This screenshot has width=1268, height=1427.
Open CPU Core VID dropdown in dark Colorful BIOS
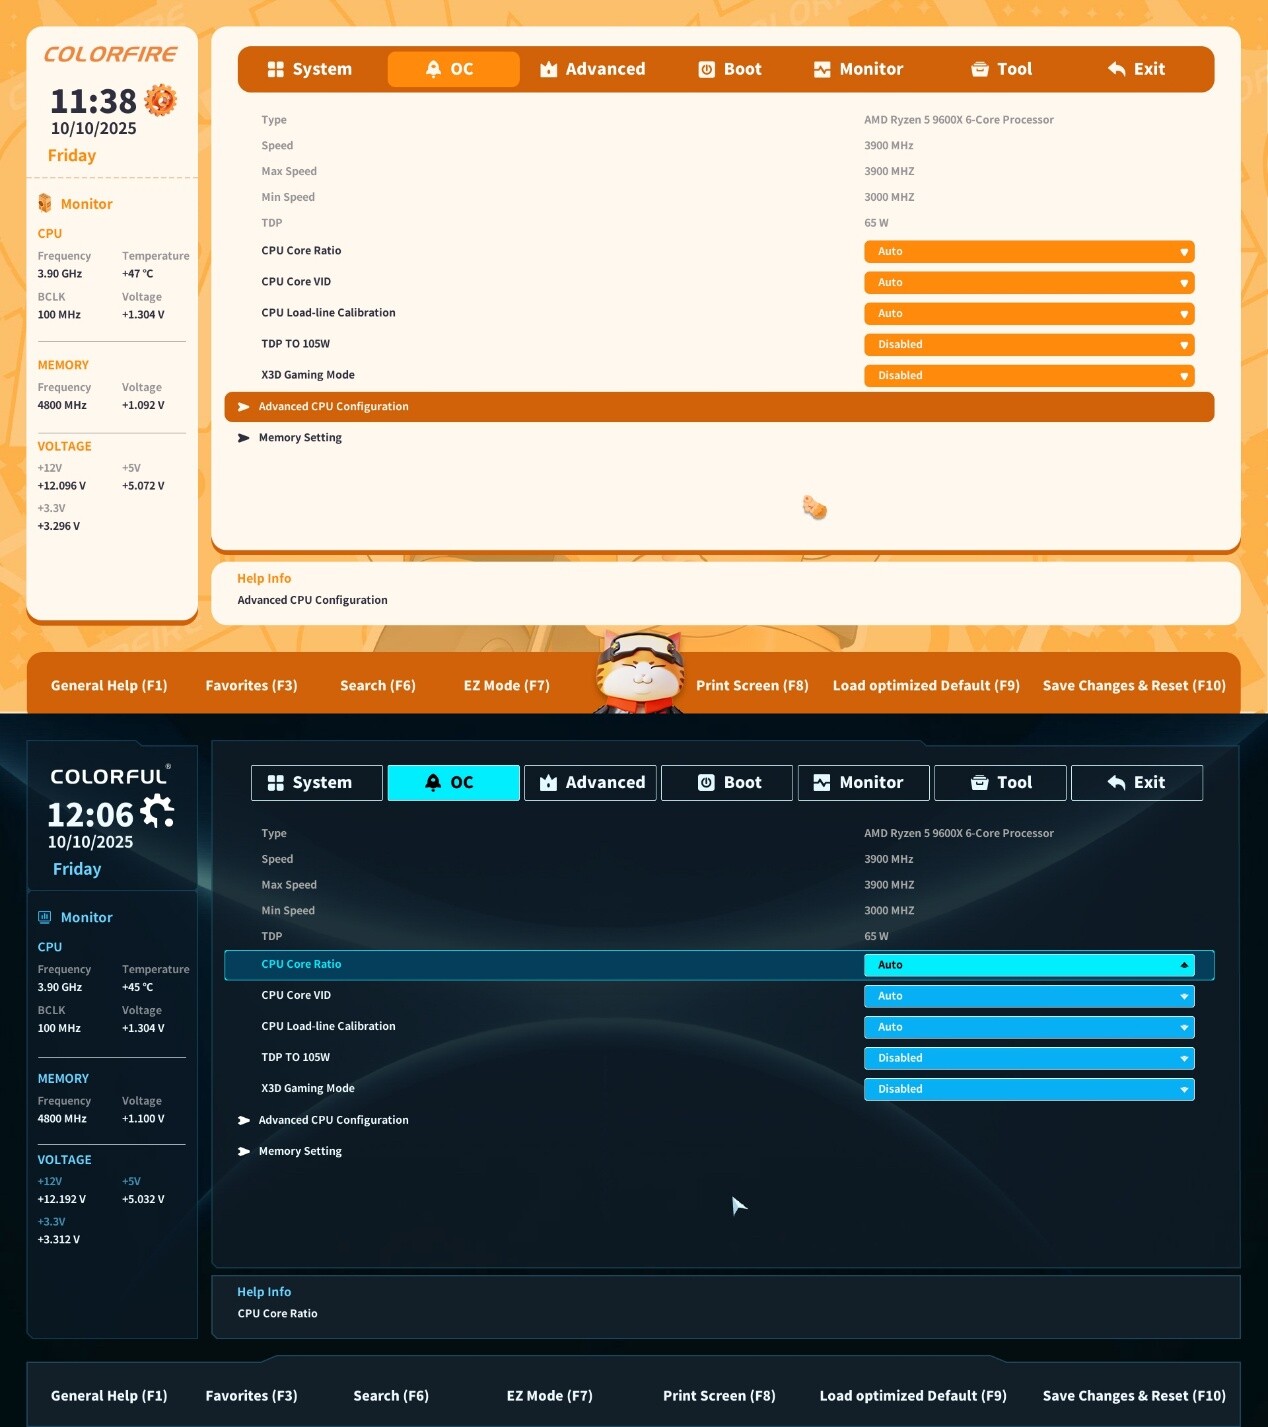click(1029, 996)
